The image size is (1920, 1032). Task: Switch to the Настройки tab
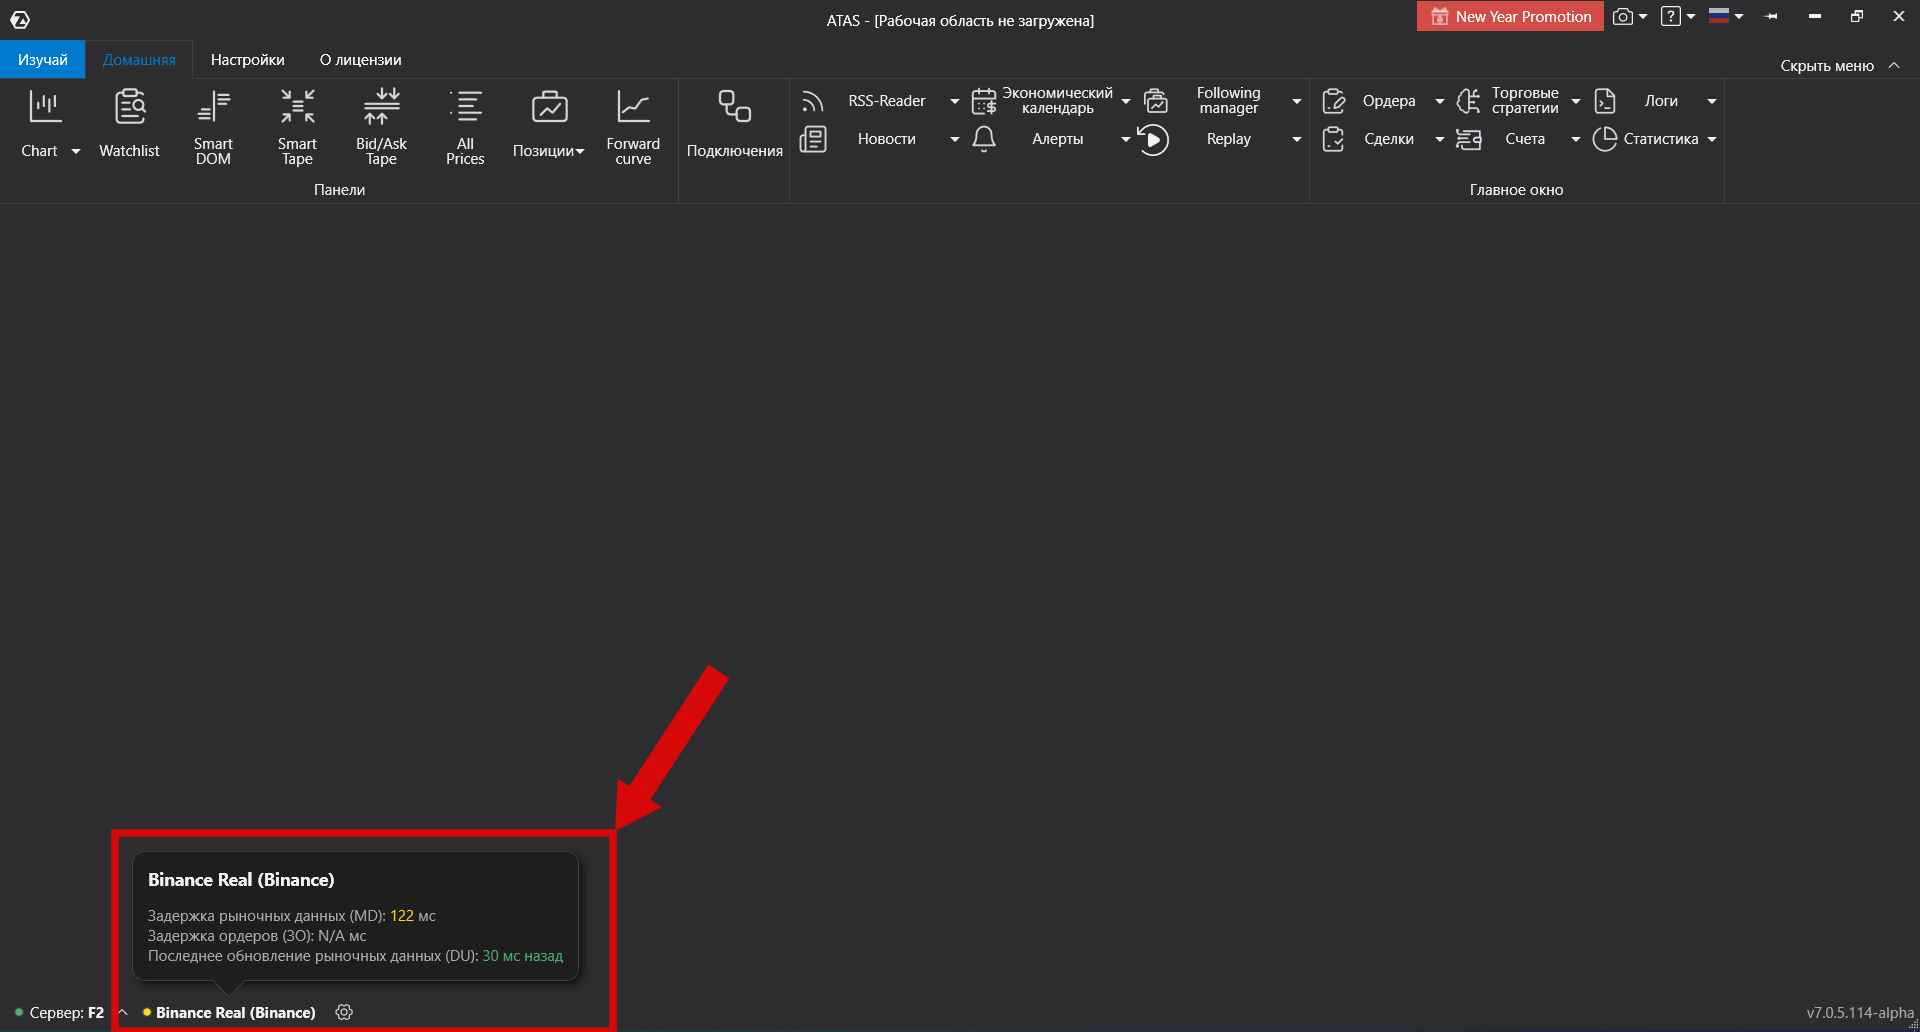coord(247,60)
